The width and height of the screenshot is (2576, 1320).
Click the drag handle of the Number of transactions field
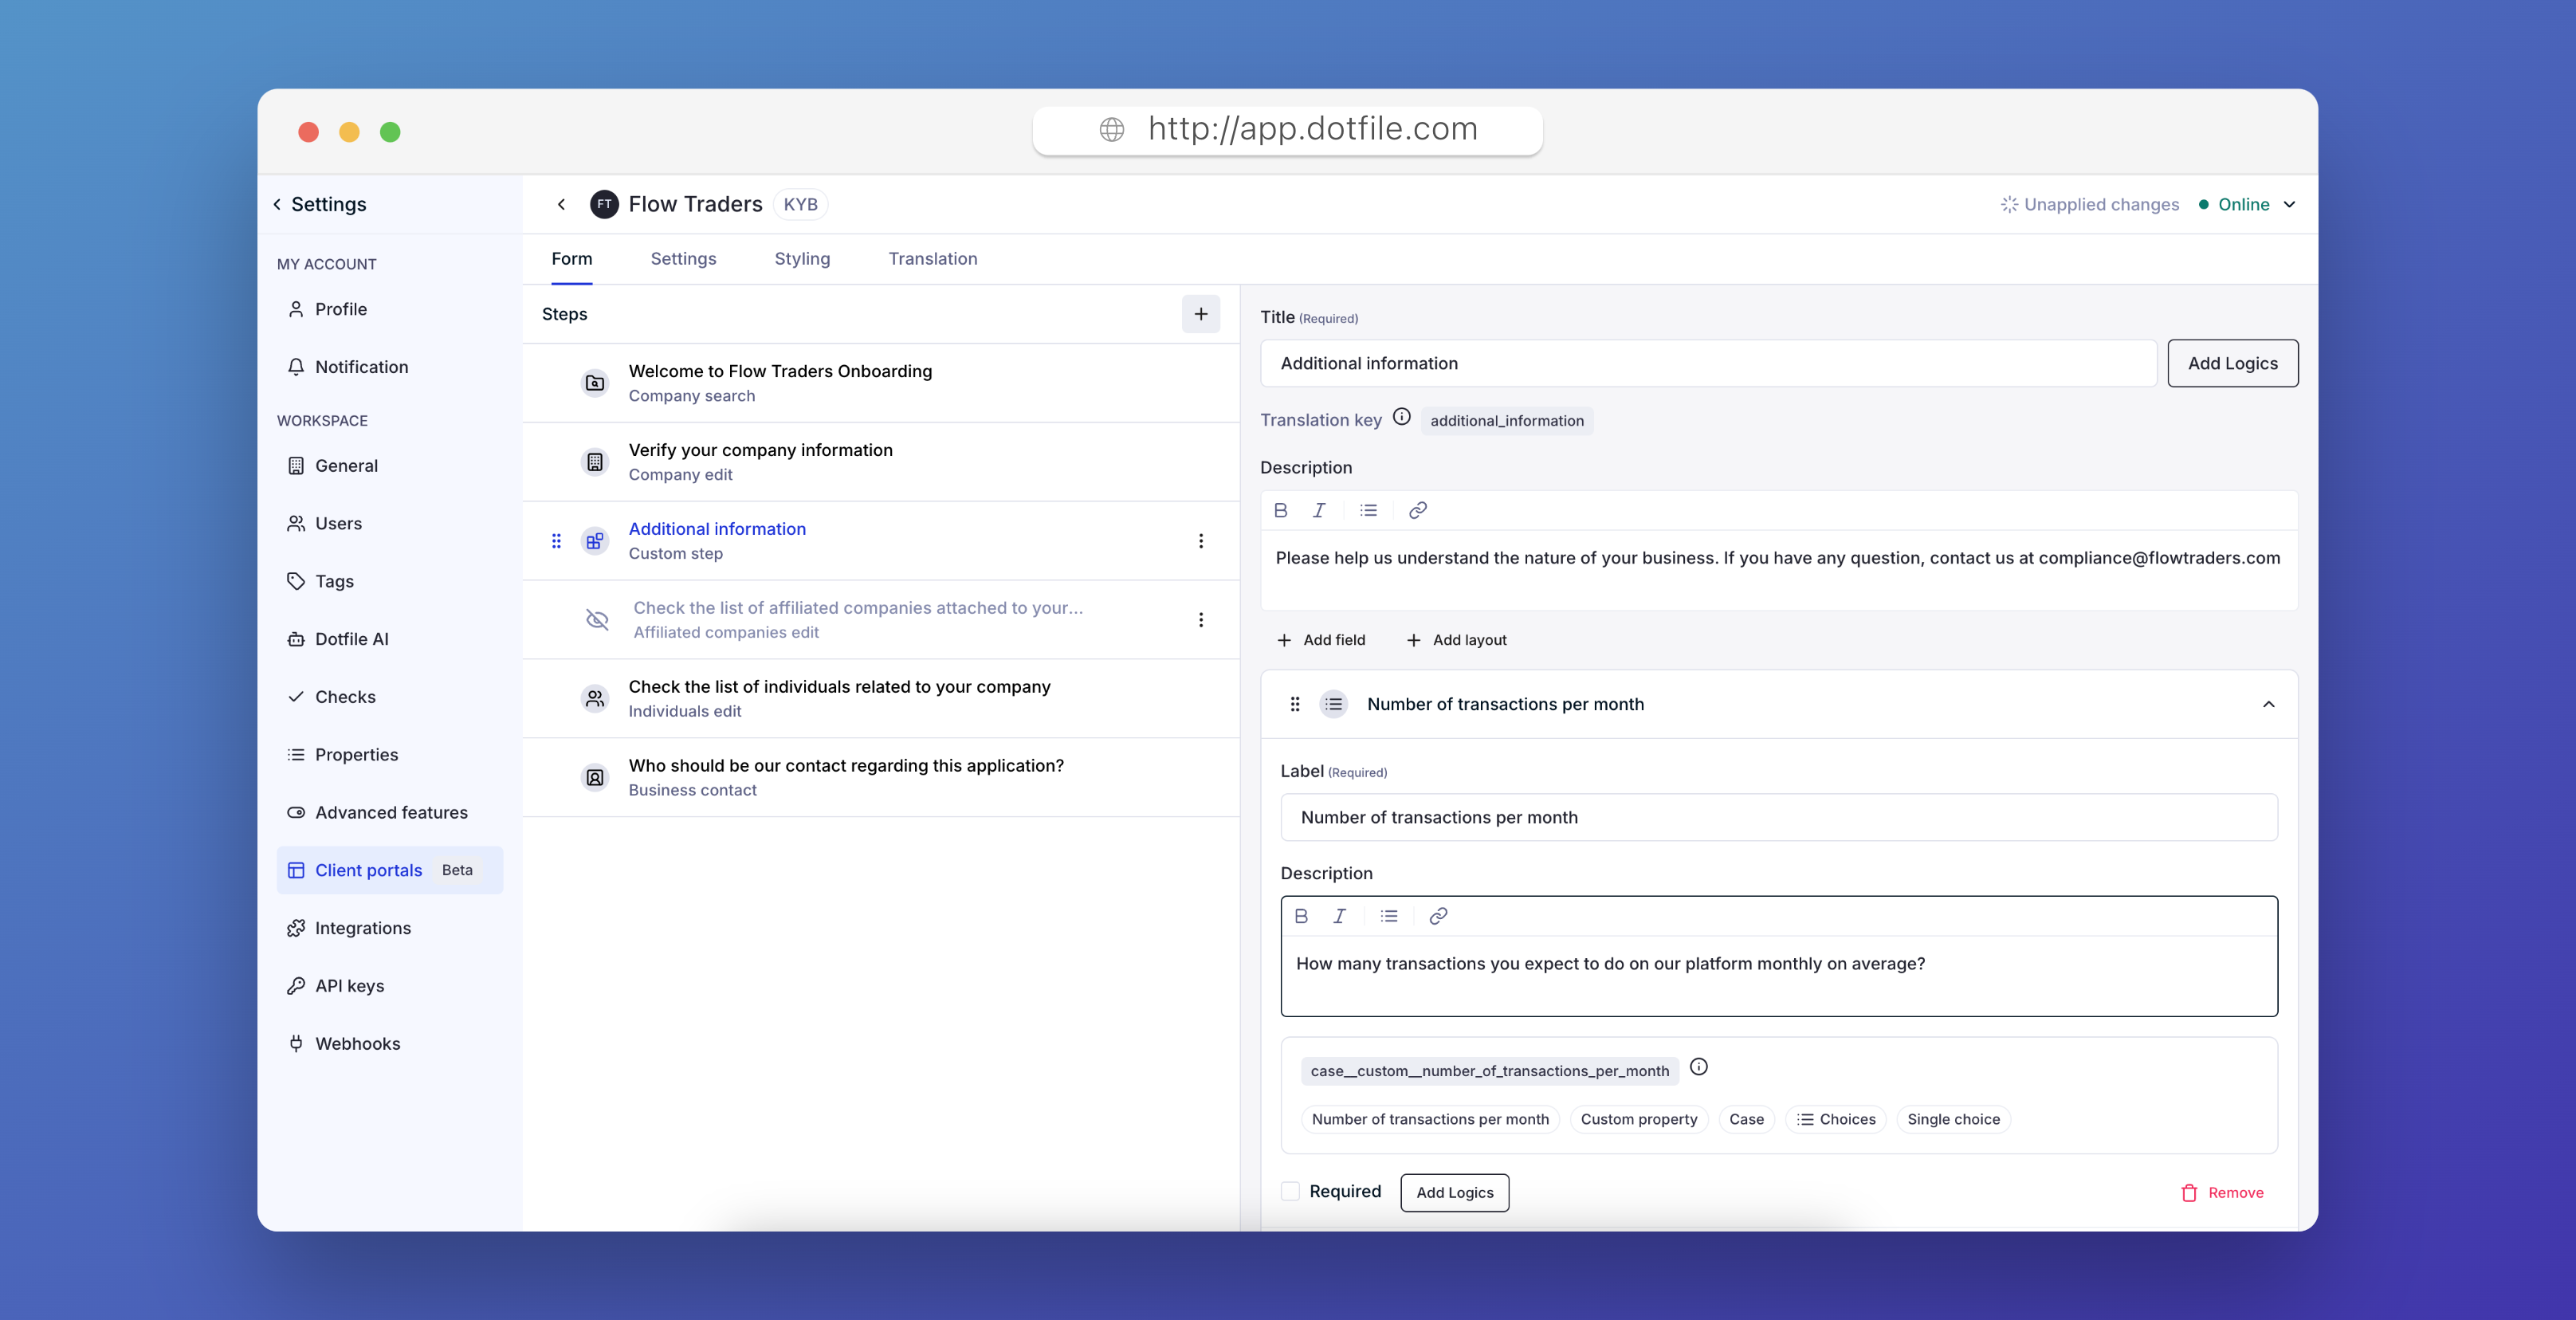pyautogui.click(x=1294, y=704)
